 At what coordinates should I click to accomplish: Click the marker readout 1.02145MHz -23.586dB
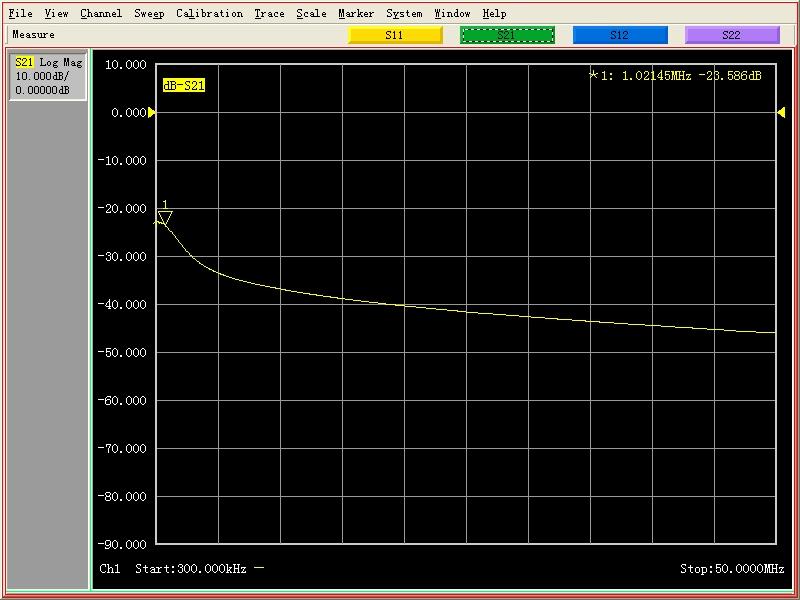click(x=675, y=76)
